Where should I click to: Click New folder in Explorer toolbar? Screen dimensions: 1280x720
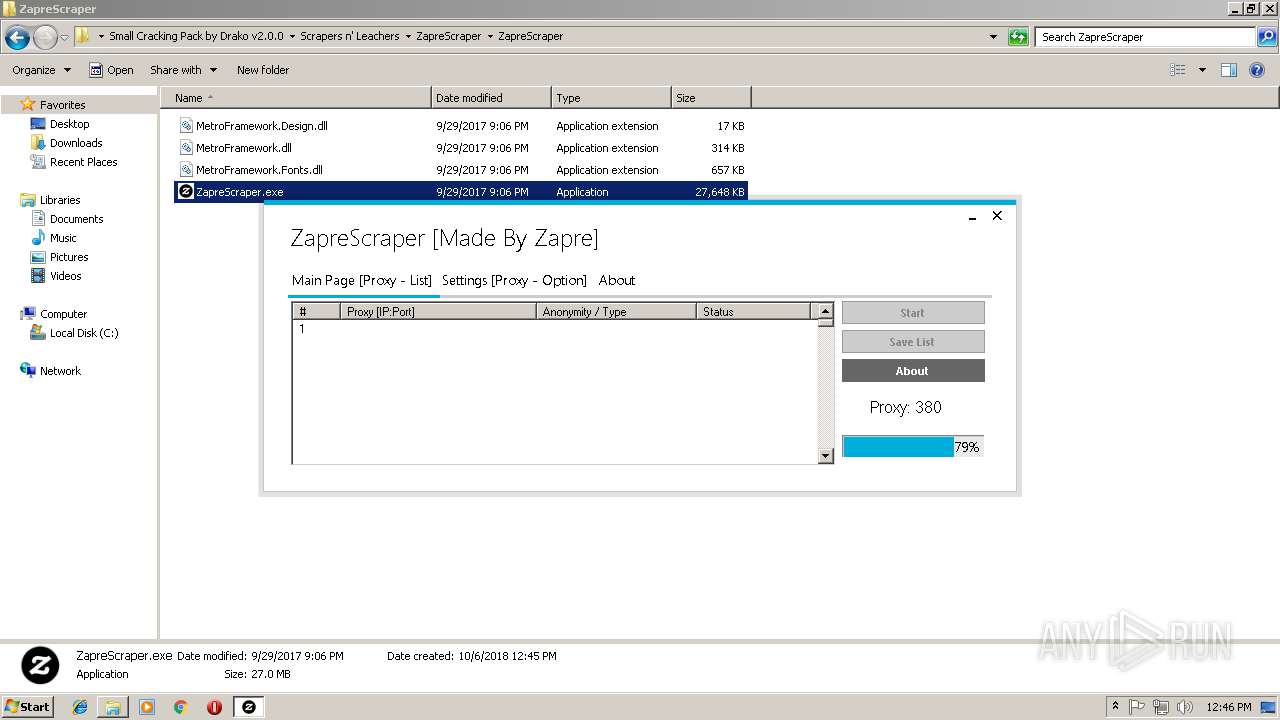click(x=263, y=70)
